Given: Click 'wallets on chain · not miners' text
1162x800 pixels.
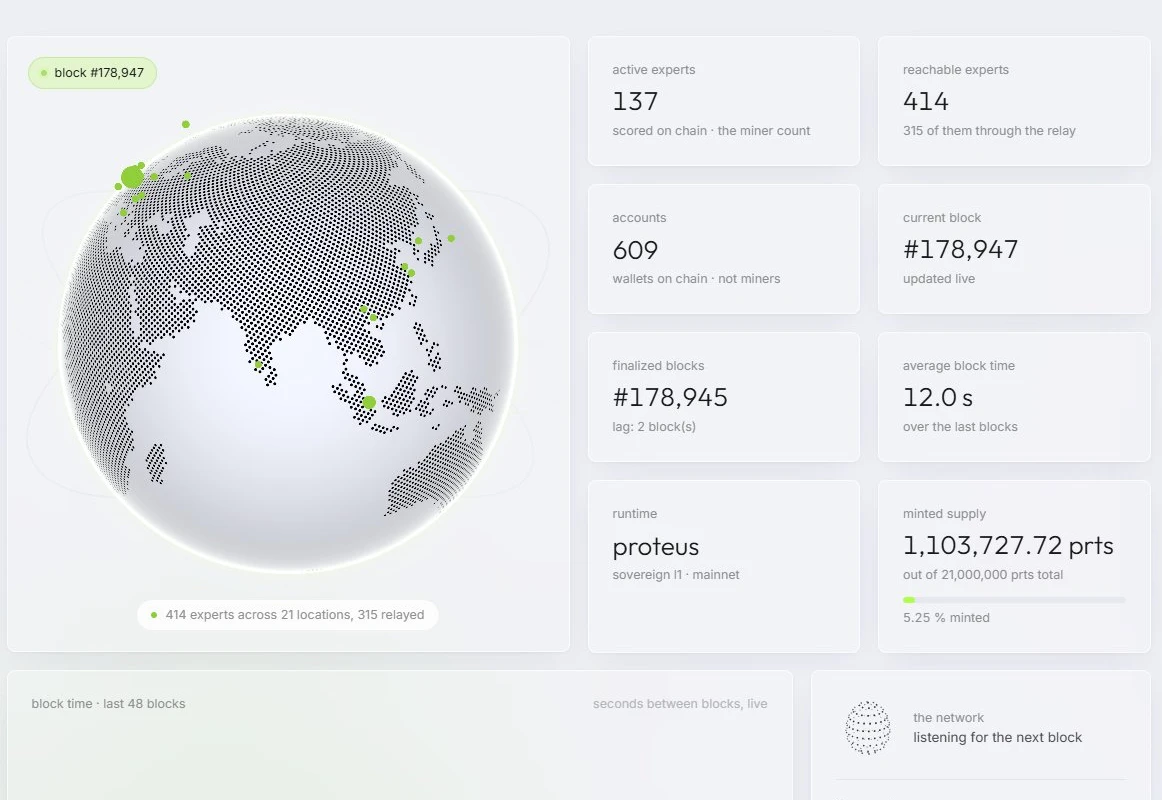Looking at the screenshot, I should (x=696, y=279).
